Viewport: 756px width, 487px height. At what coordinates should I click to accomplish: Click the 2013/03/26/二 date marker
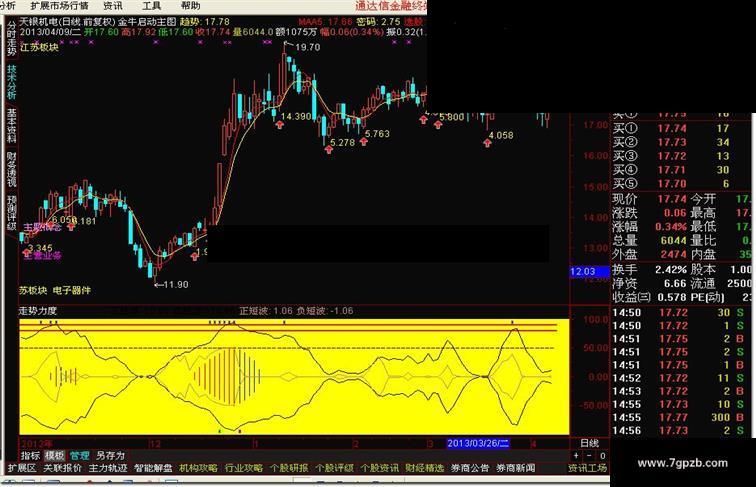478,443
